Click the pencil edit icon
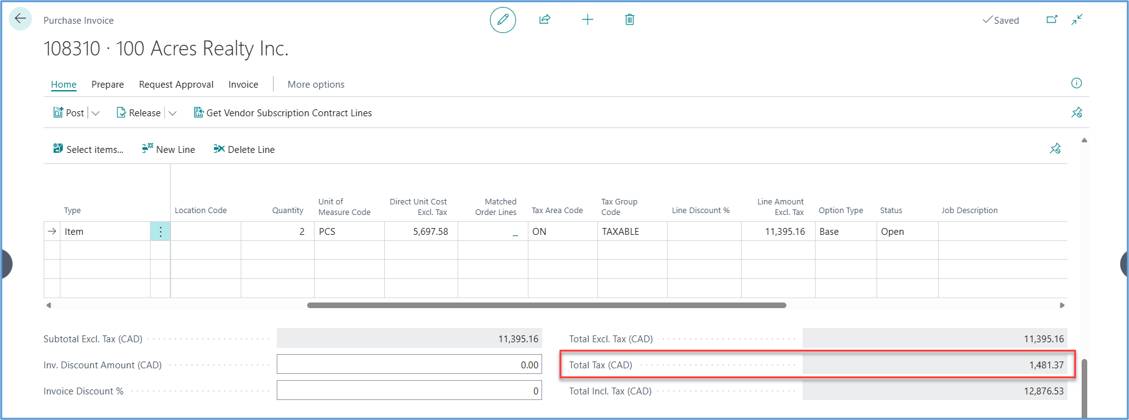Viewport: 1129px width, 420px height. click(503, 20)
